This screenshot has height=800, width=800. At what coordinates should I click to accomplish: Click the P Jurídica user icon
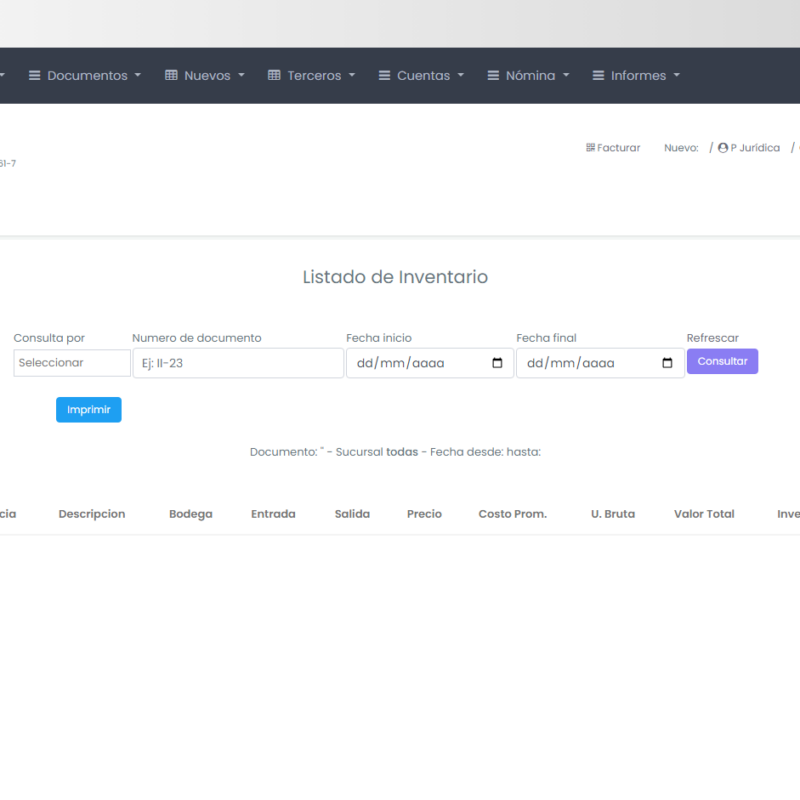coord(723,148)
